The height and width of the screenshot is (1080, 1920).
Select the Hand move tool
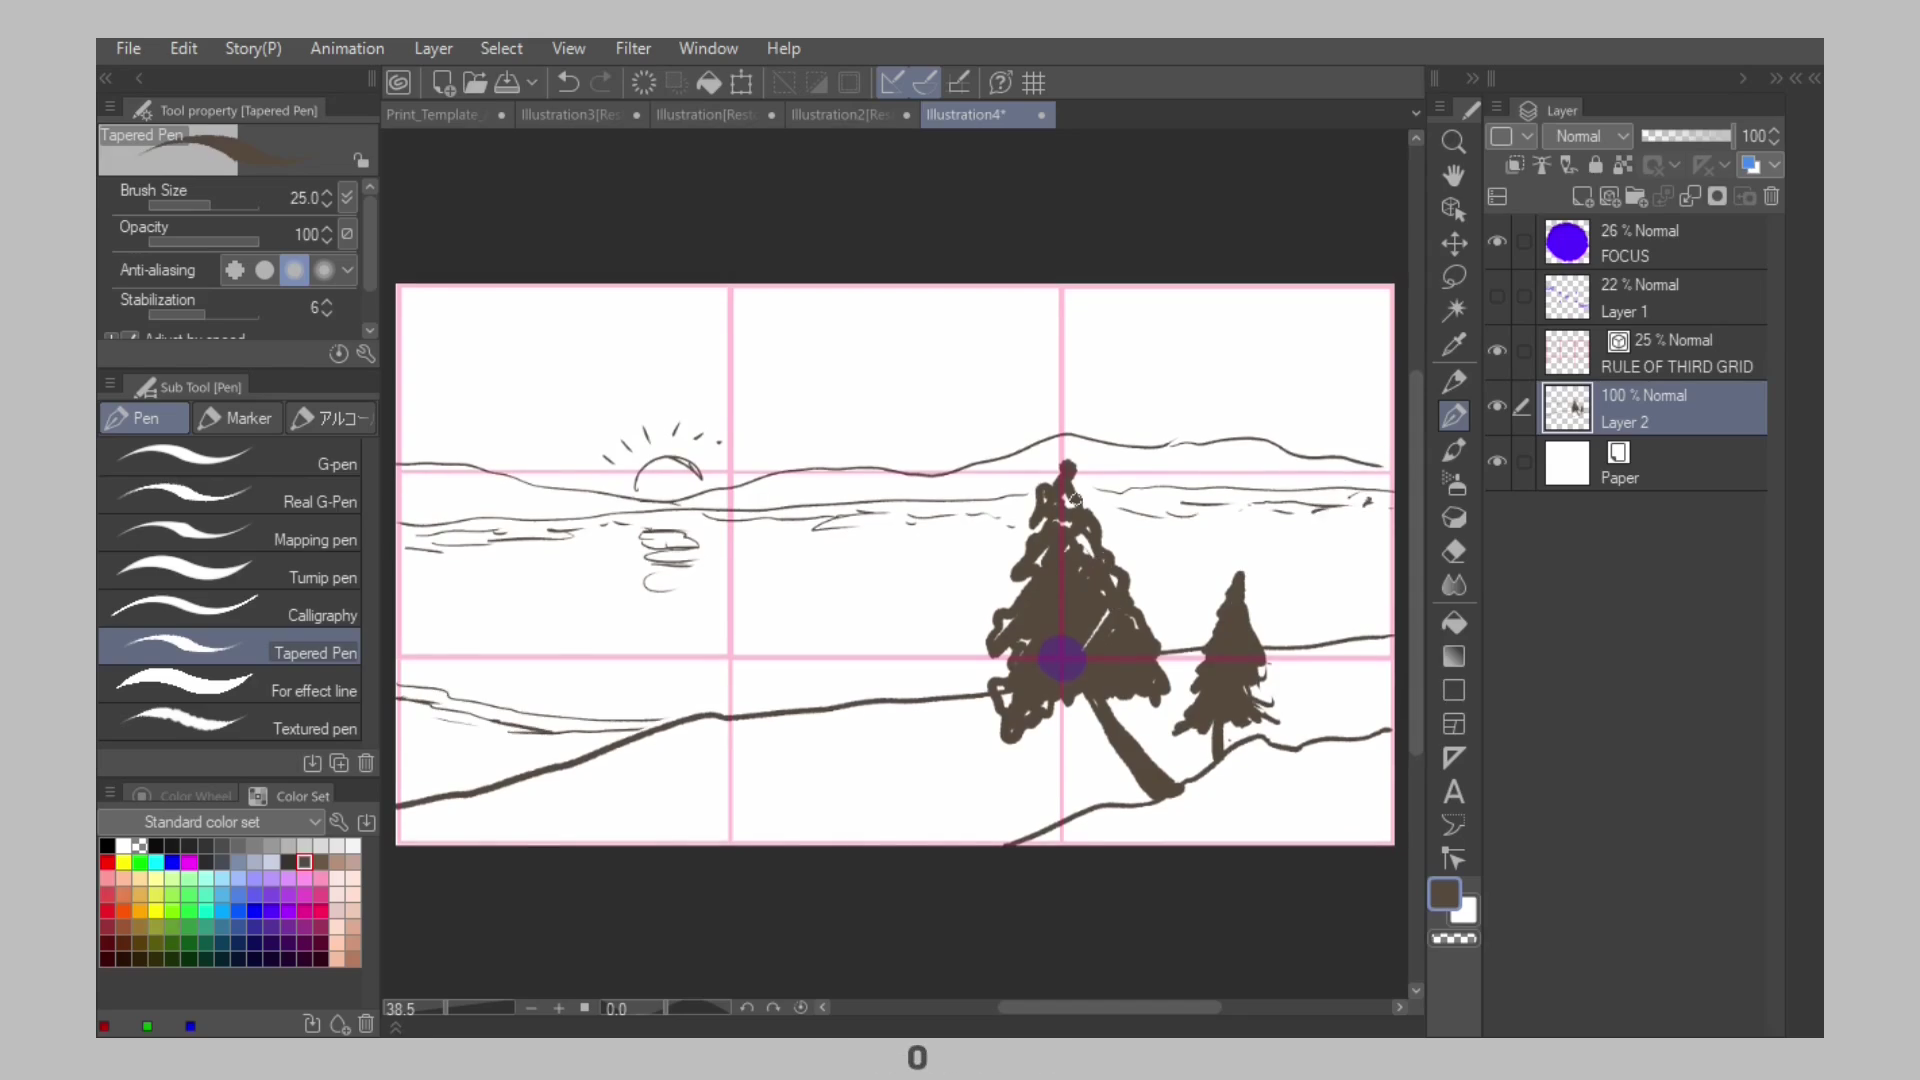point(1453,175)
